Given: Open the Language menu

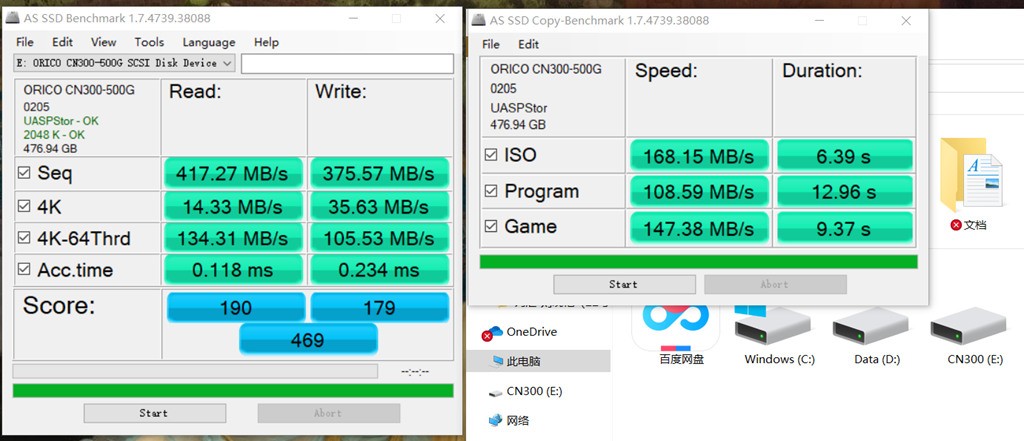Looking at the screenshot, I should coord(209,42).
